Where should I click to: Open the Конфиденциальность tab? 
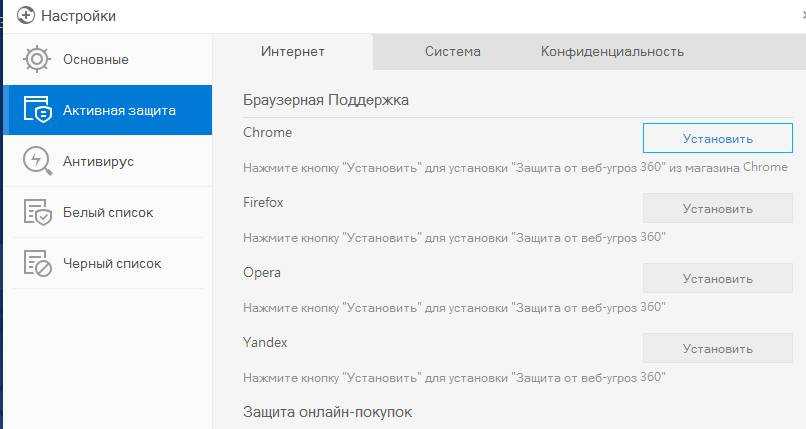point(612,51)
